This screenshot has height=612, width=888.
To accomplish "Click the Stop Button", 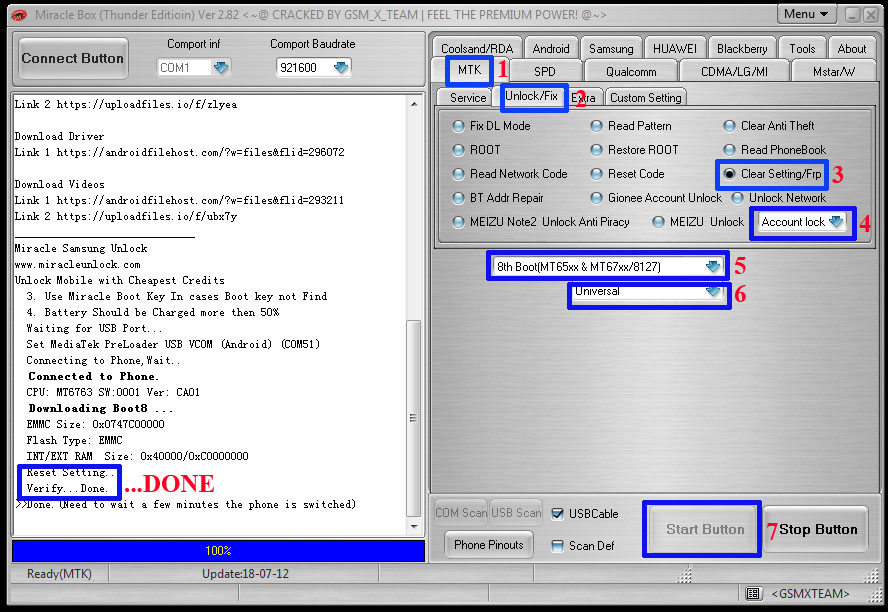I will click(816, 529).
